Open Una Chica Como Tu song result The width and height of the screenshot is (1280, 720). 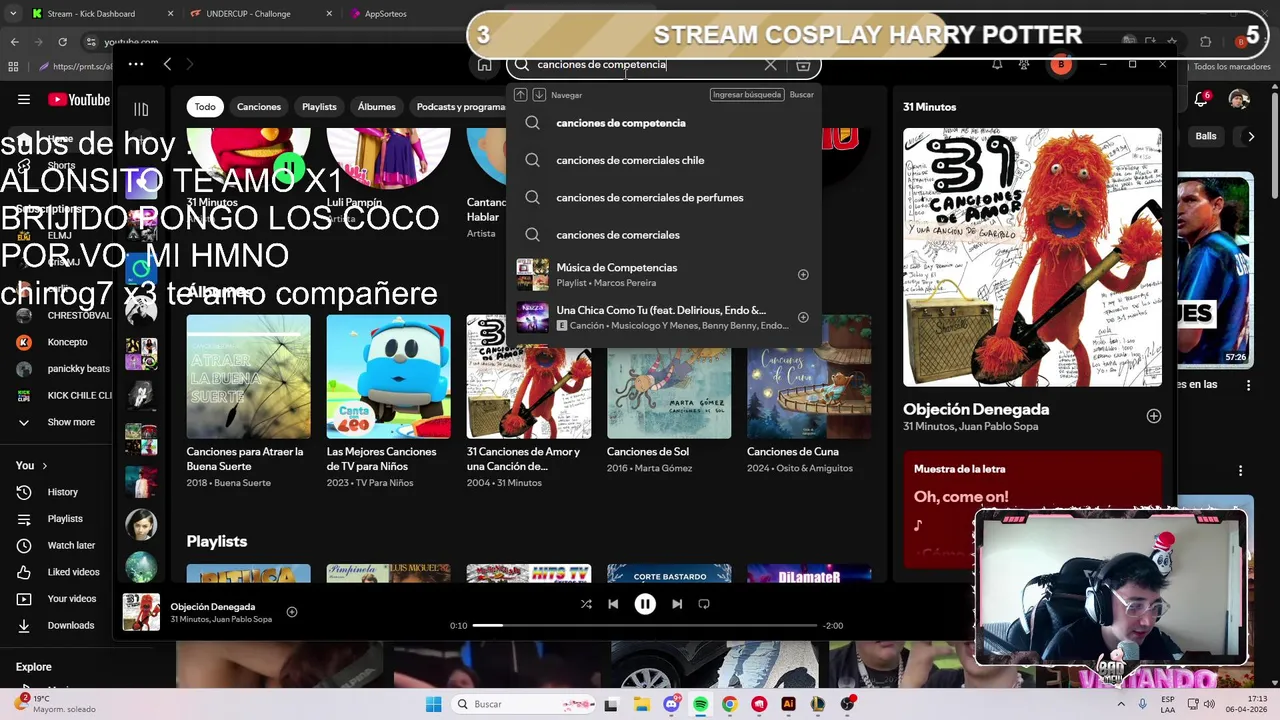point(663,317)
